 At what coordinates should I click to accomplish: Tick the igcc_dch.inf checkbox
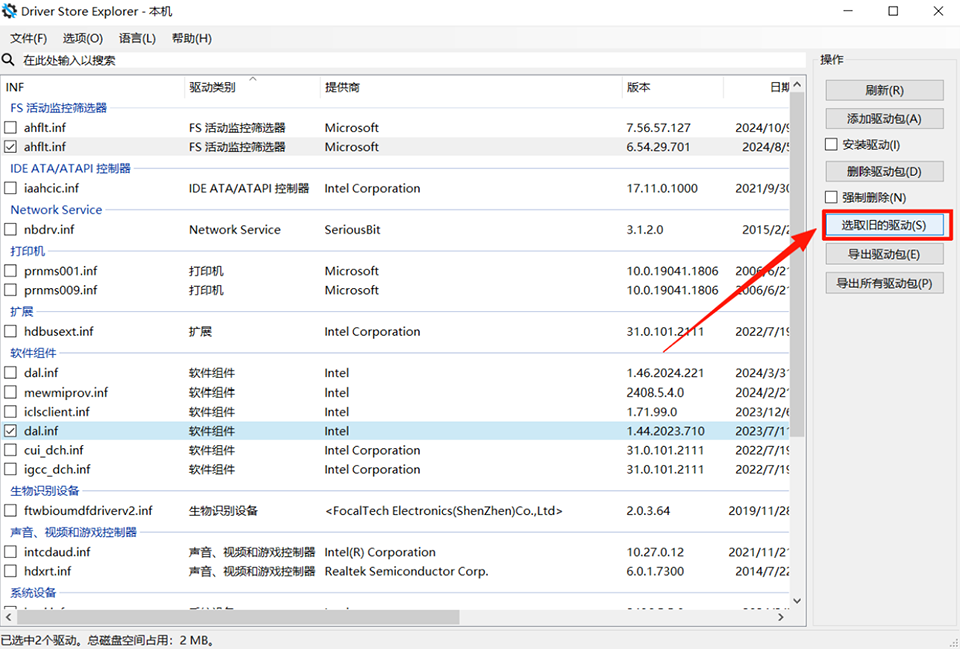(10, 469)
